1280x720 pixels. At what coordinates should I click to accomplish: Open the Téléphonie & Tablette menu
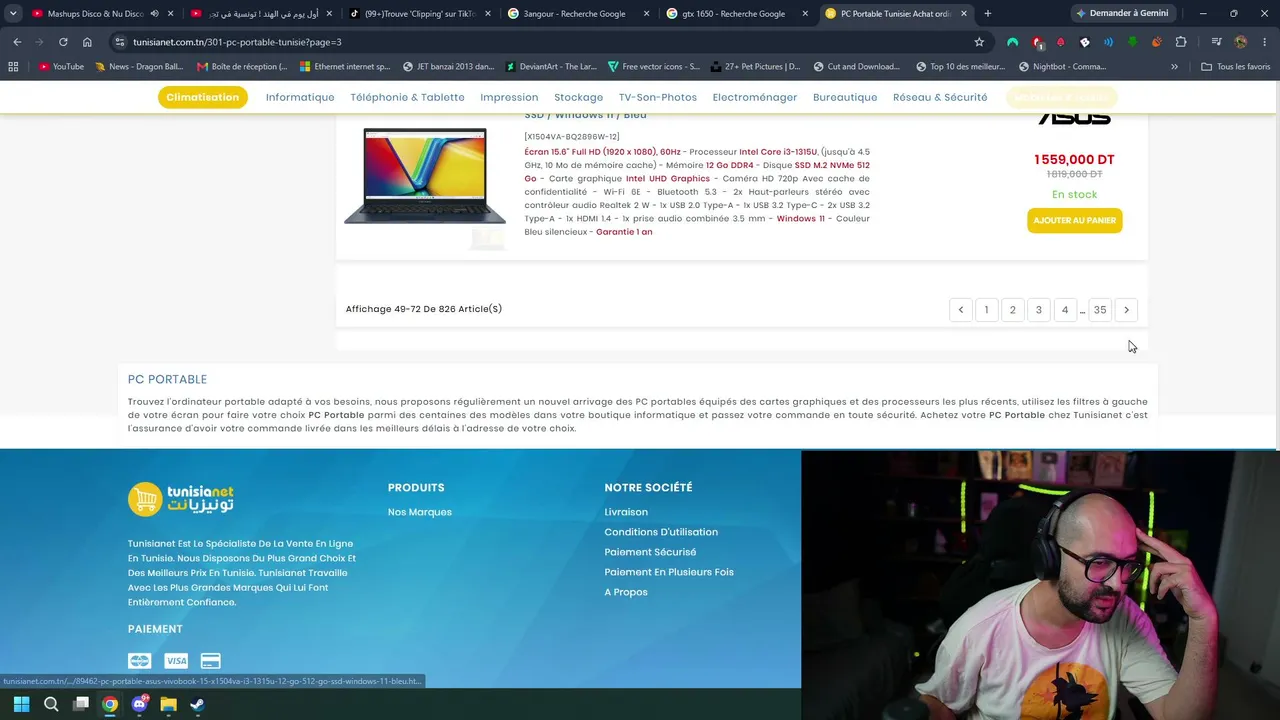(407, 97)
